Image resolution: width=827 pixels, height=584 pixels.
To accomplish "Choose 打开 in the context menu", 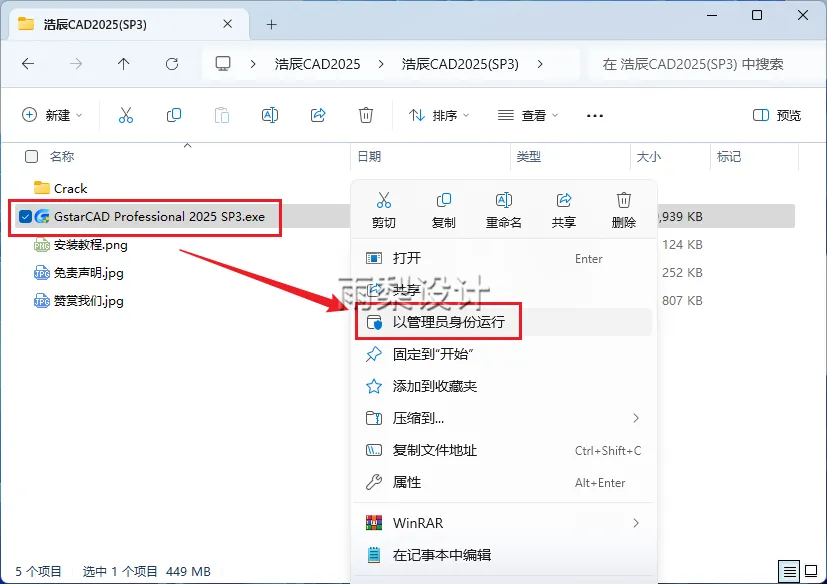I will point(504,258).
